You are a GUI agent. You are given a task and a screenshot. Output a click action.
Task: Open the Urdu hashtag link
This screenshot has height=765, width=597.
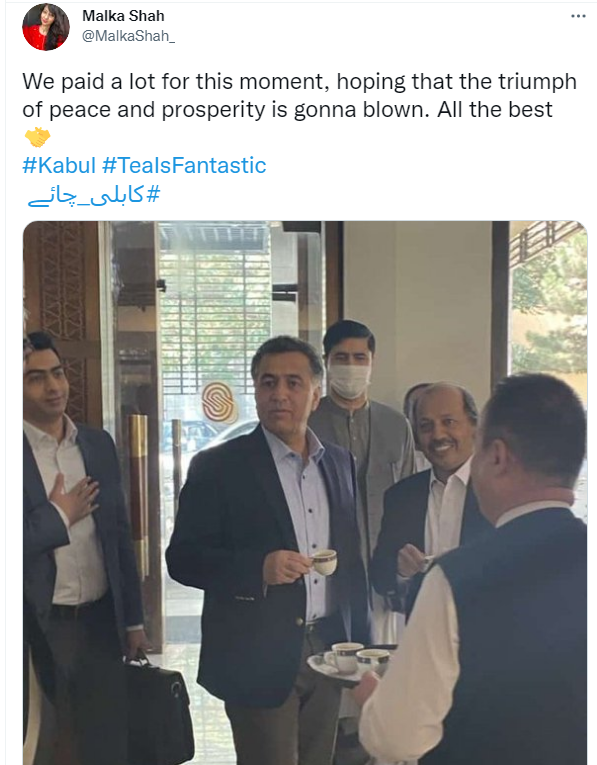(94, 196)
